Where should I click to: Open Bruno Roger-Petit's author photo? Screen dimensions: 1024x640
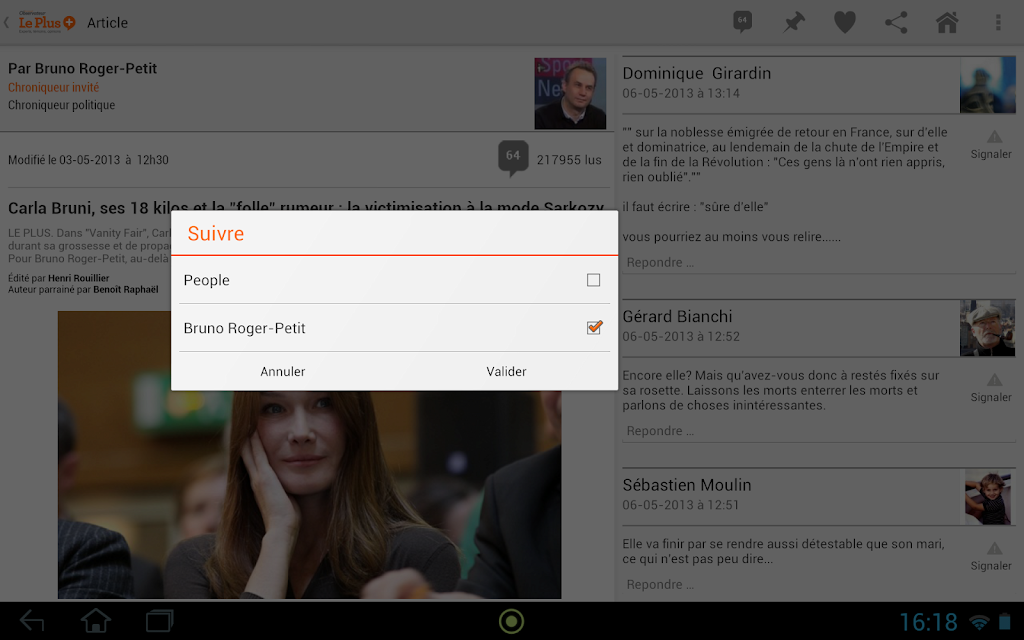pyautogui.click(x=570, y=93)
